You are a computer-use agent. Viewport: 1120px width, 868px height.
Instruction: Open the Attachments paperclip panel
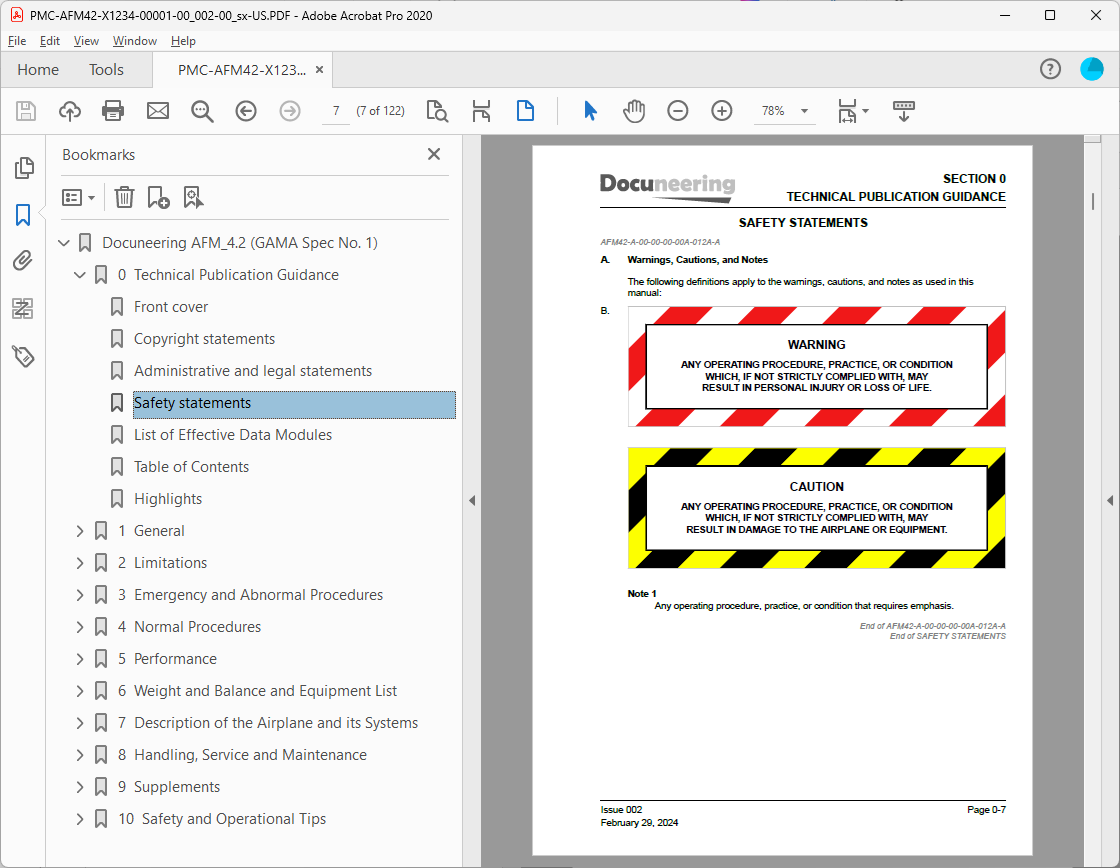(23, 261)
